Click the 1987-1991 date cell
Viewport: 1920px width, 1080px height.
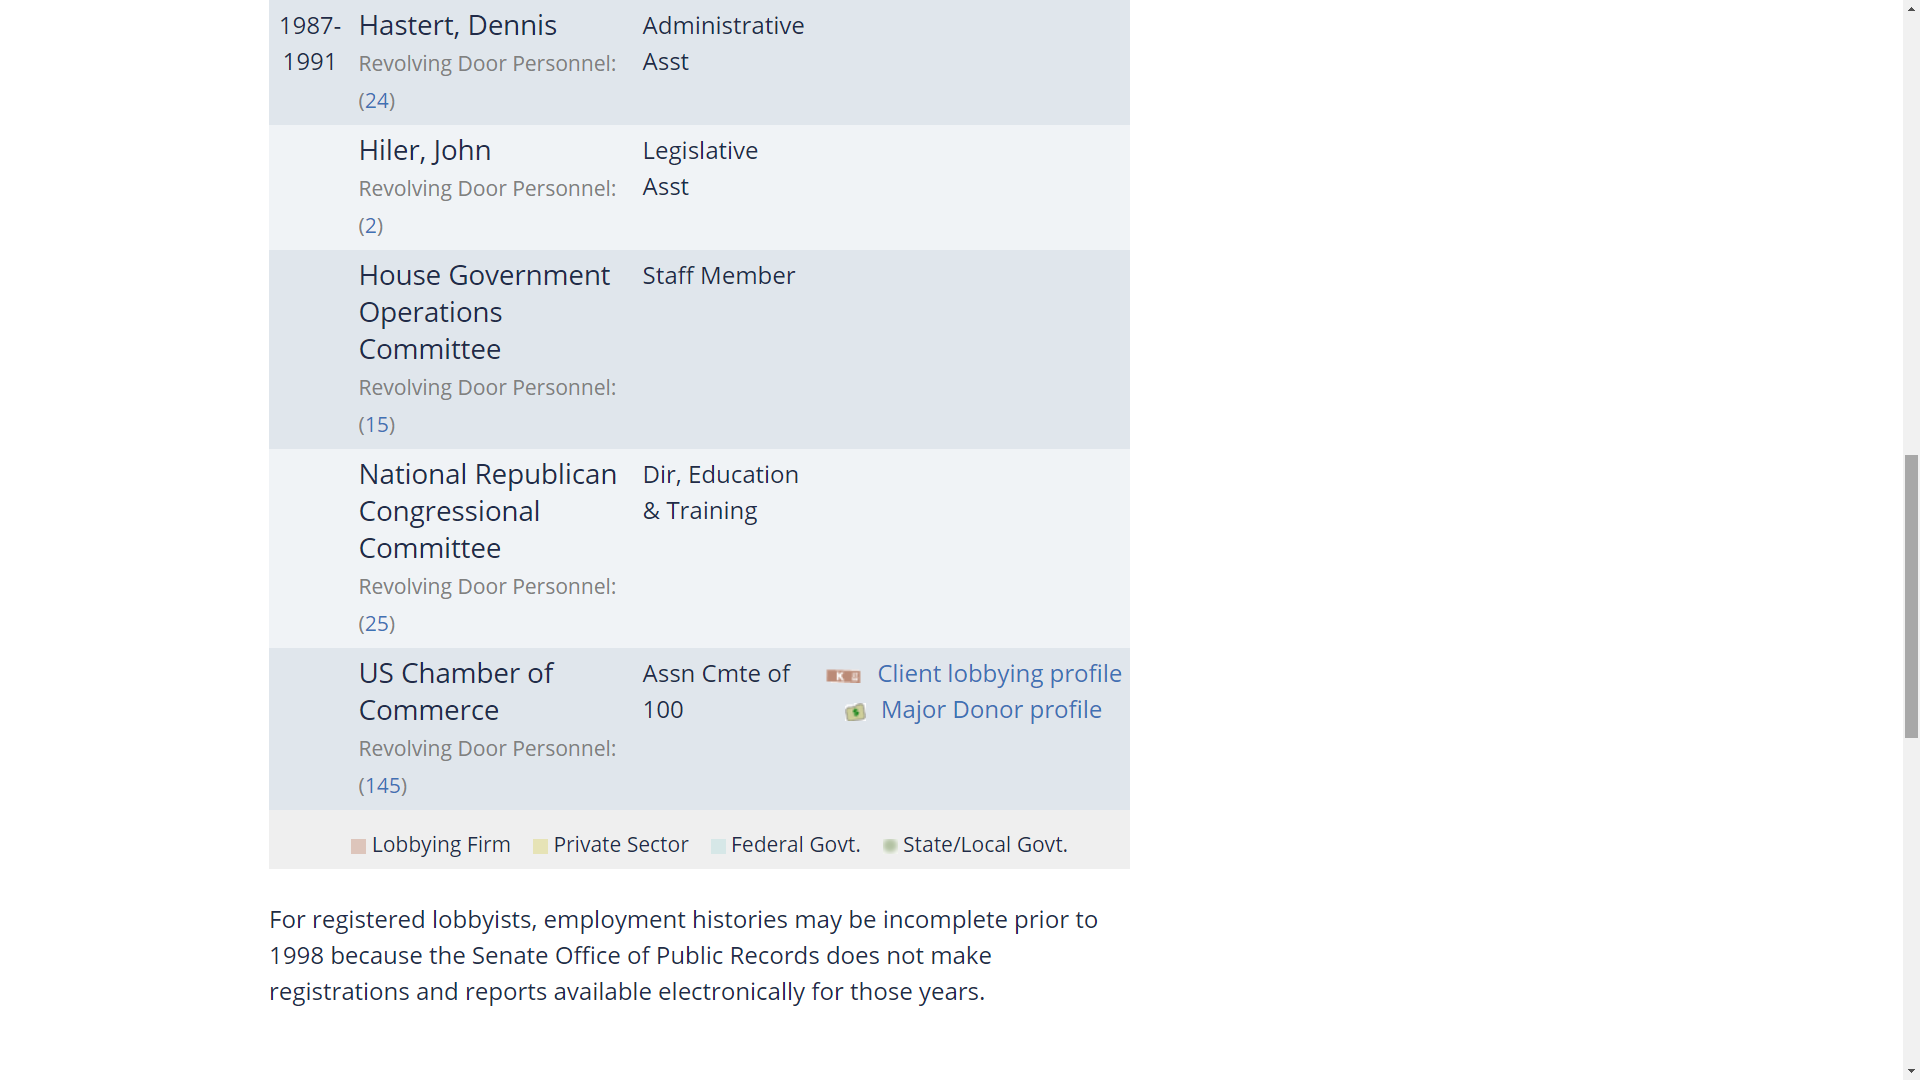click(x=310, y=43)
